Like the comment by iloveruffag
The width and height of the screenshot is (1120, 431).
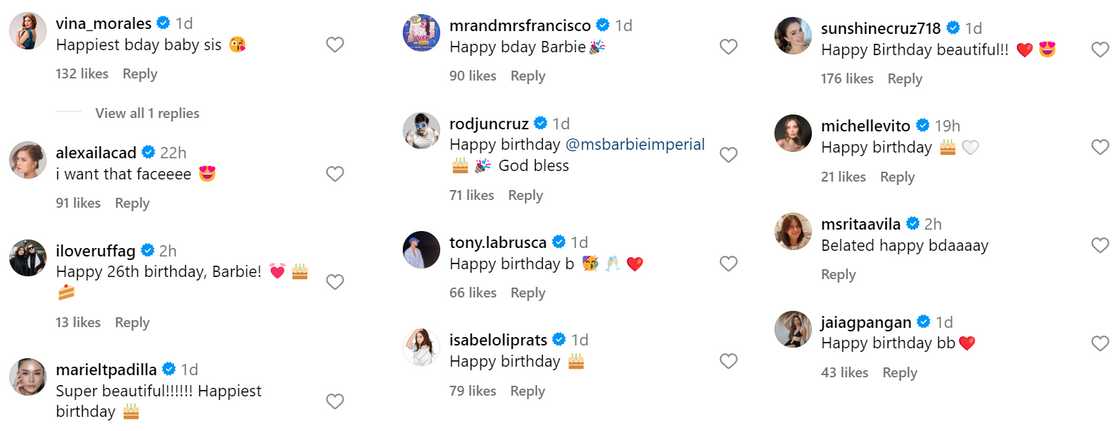(335, 282)
